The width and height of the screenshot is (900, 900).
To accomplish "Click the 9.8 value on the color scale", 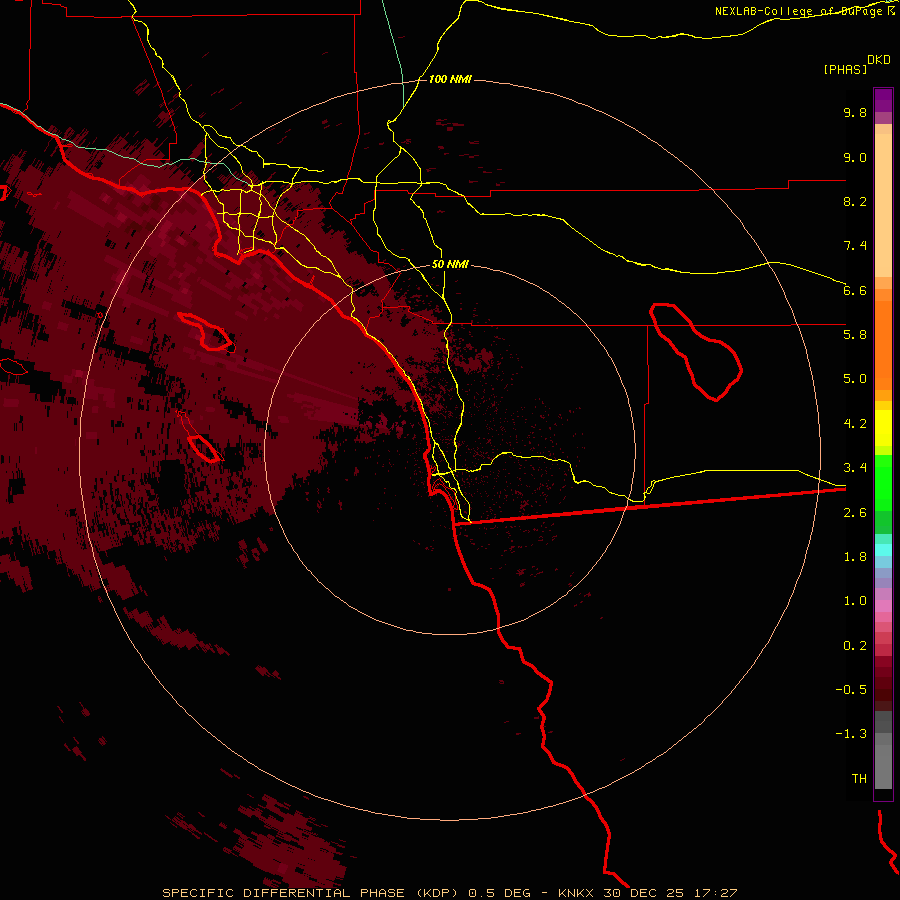I will coord(855,112).
